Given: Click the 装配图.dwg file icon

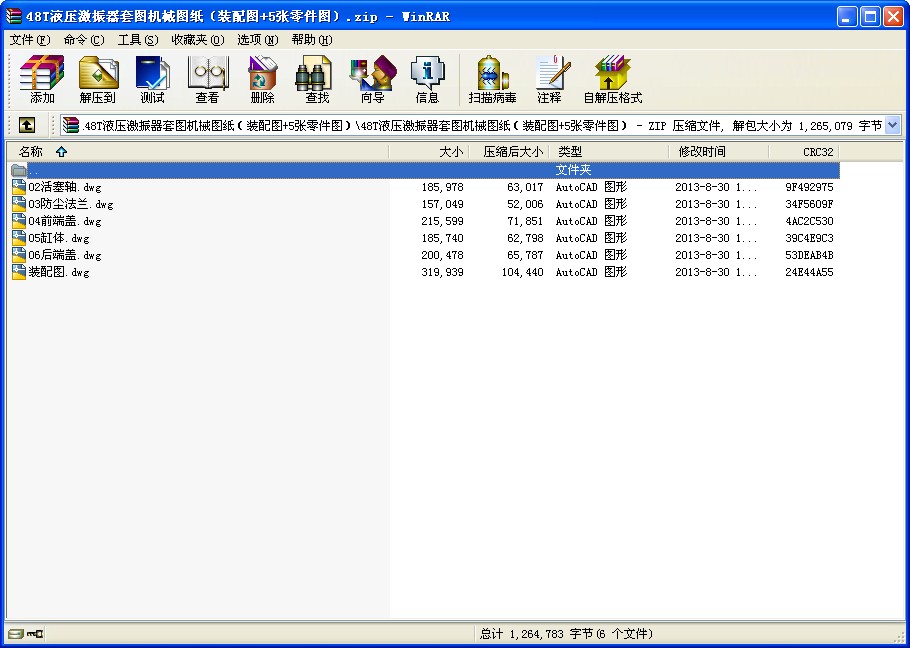Looking at the screenshot, I should 19,271.
